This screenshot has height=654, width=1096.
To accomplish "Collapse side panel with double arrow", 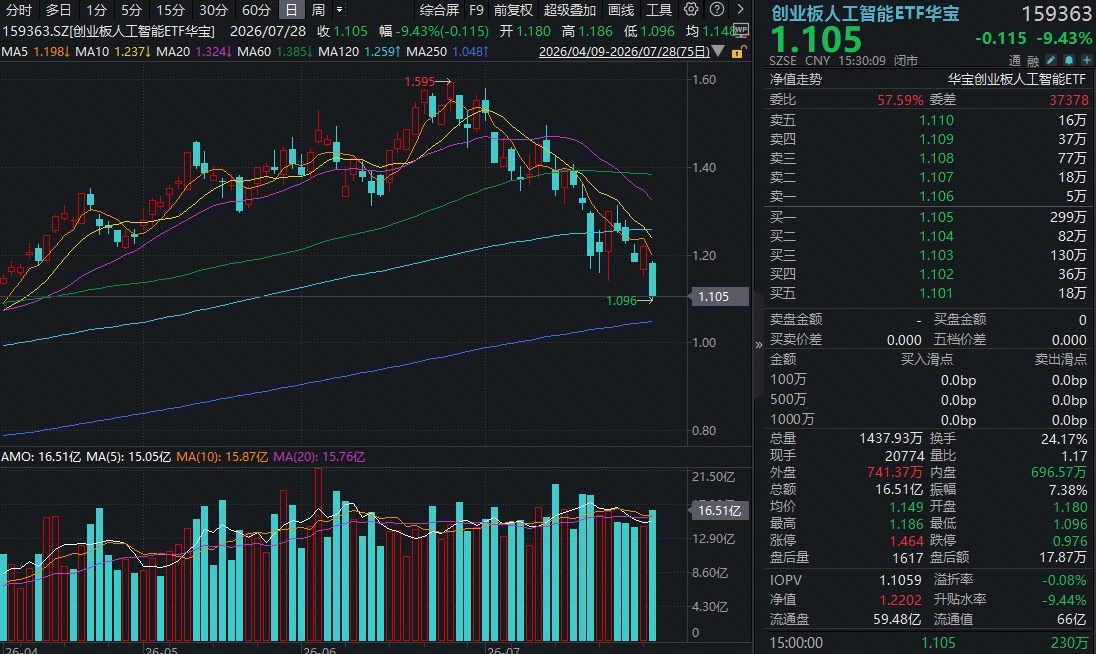I will (758, 344).
